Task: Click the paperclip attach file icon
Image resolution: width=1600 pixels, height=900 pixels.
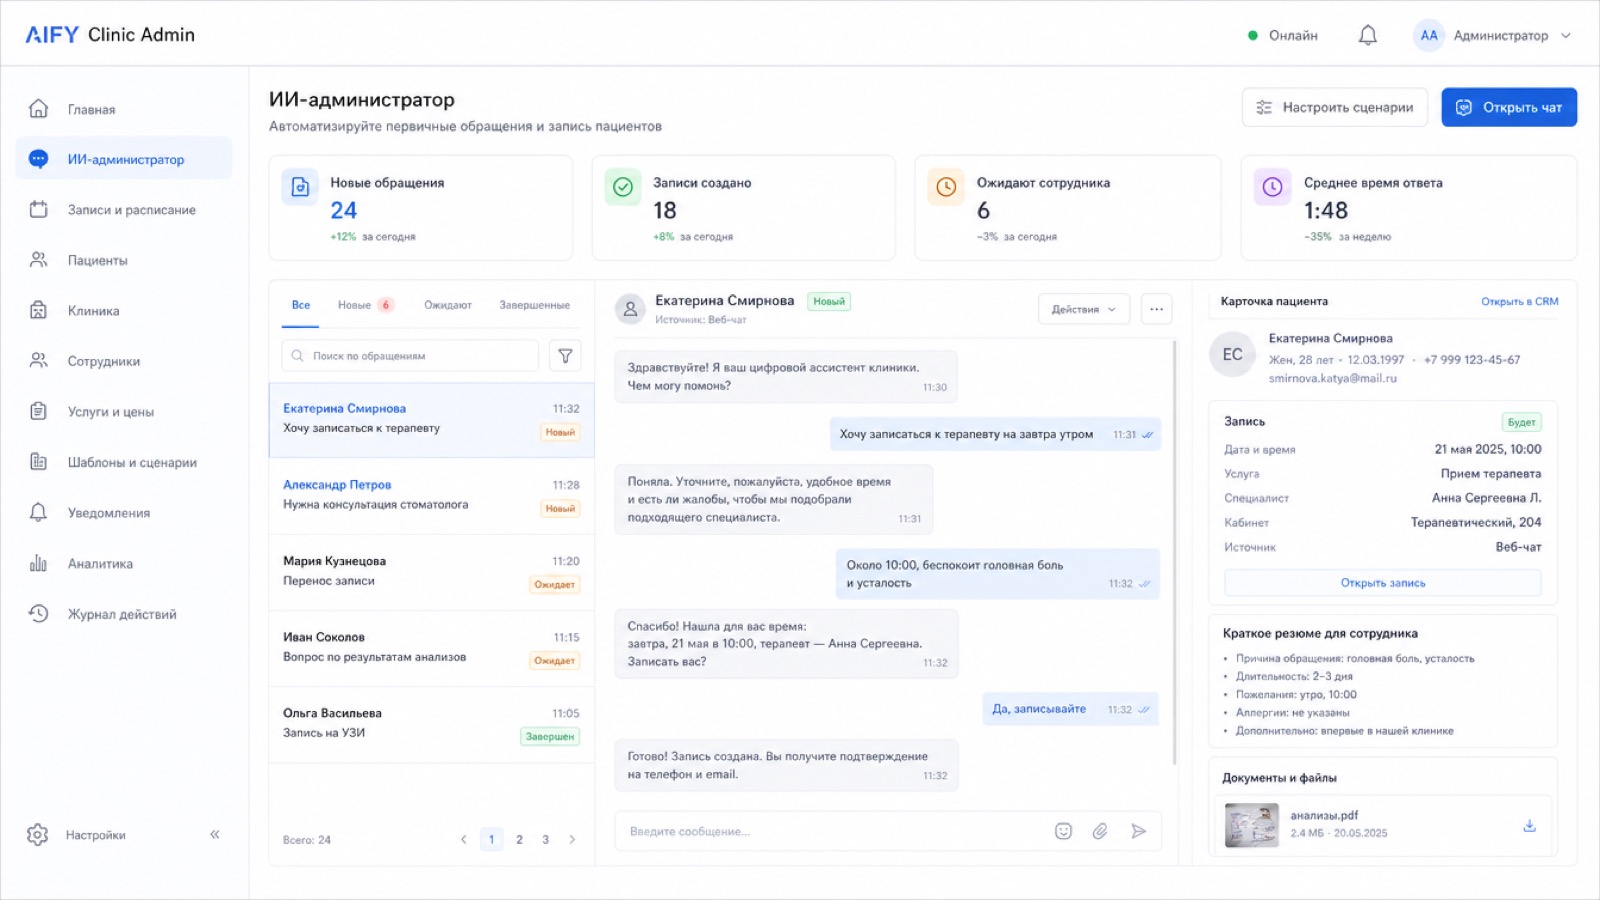Action: point(1100,831)
